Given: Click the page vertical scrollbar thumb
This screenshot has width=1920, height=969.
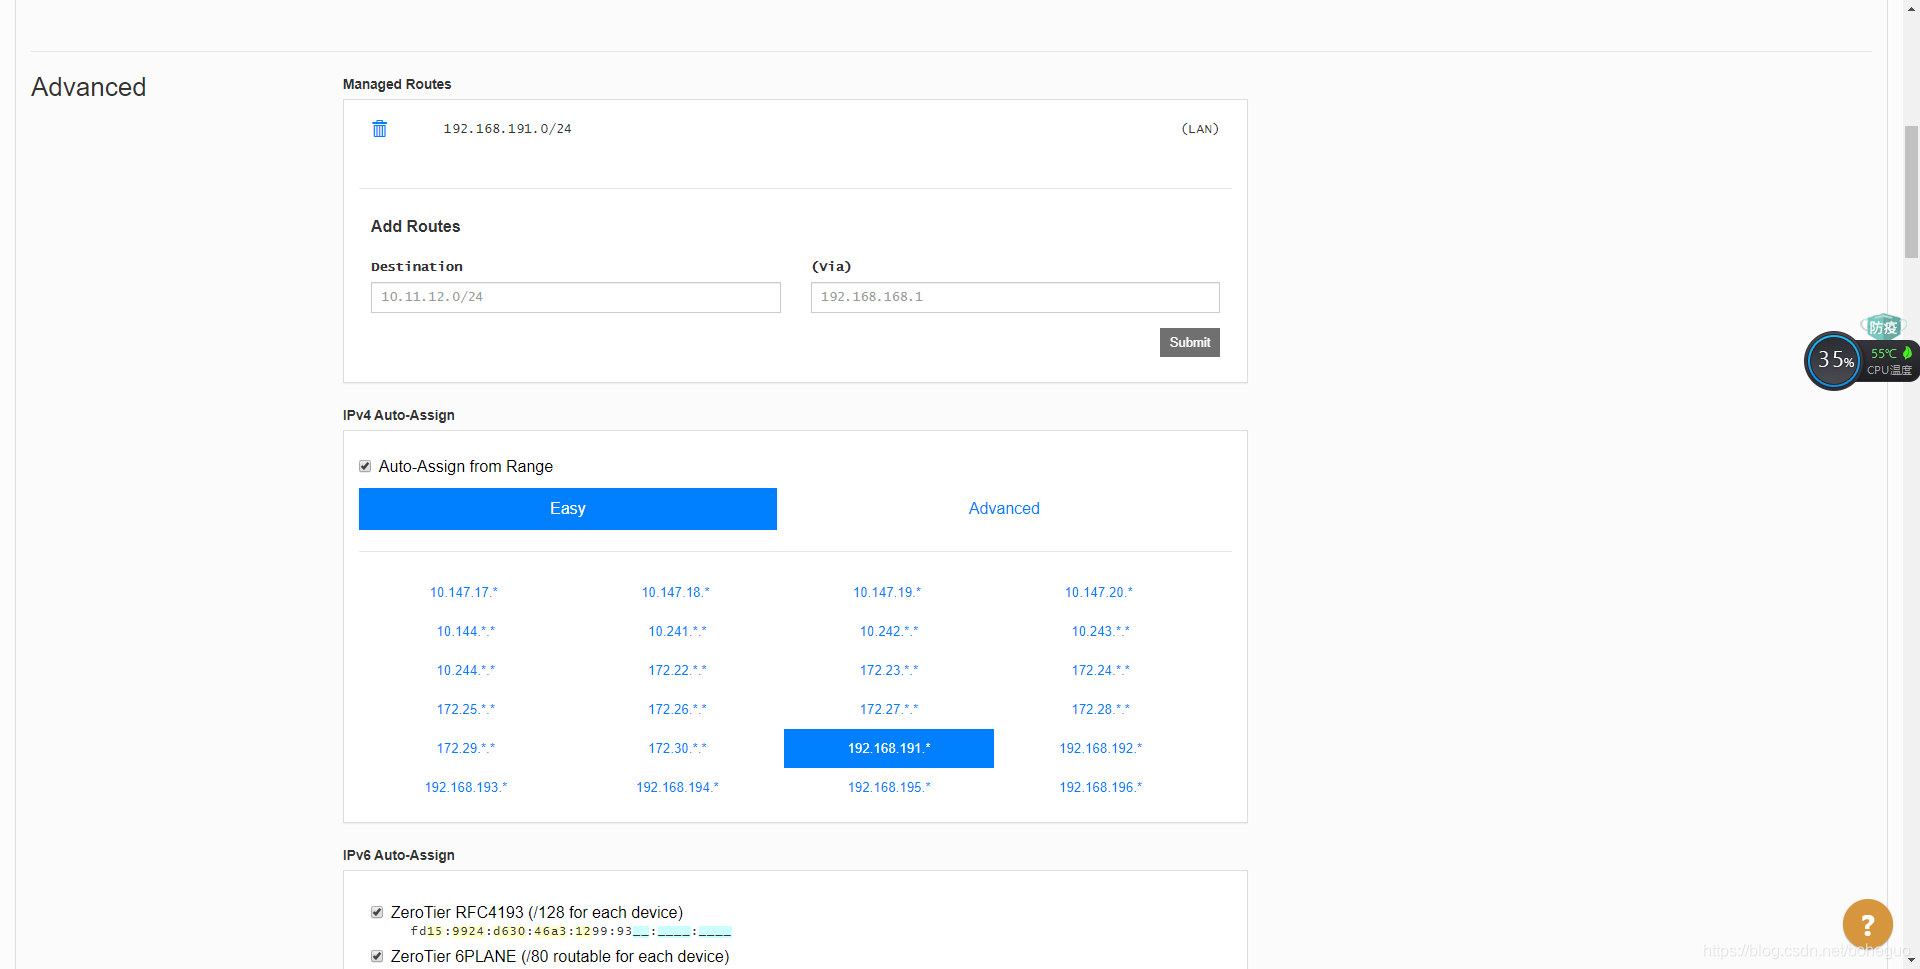Looking at the screenshot, I should [1911, 192].
